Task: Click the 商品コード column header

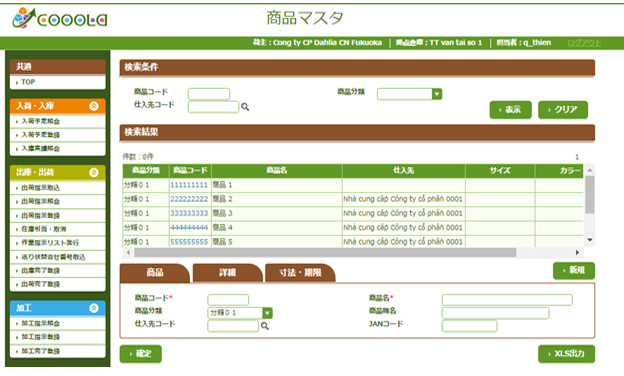Action: [x=190, y=171]
